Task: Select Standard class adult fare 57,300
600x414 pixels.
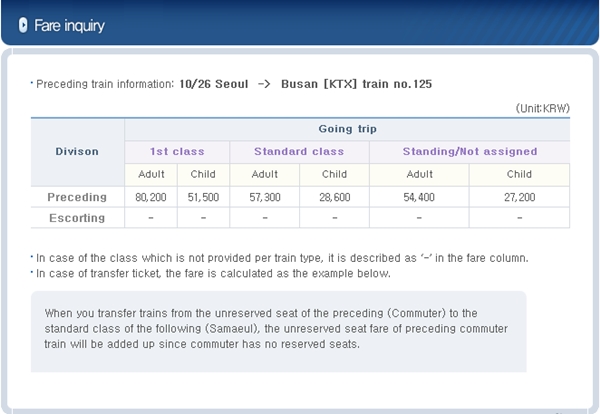Action: [265, 197]
